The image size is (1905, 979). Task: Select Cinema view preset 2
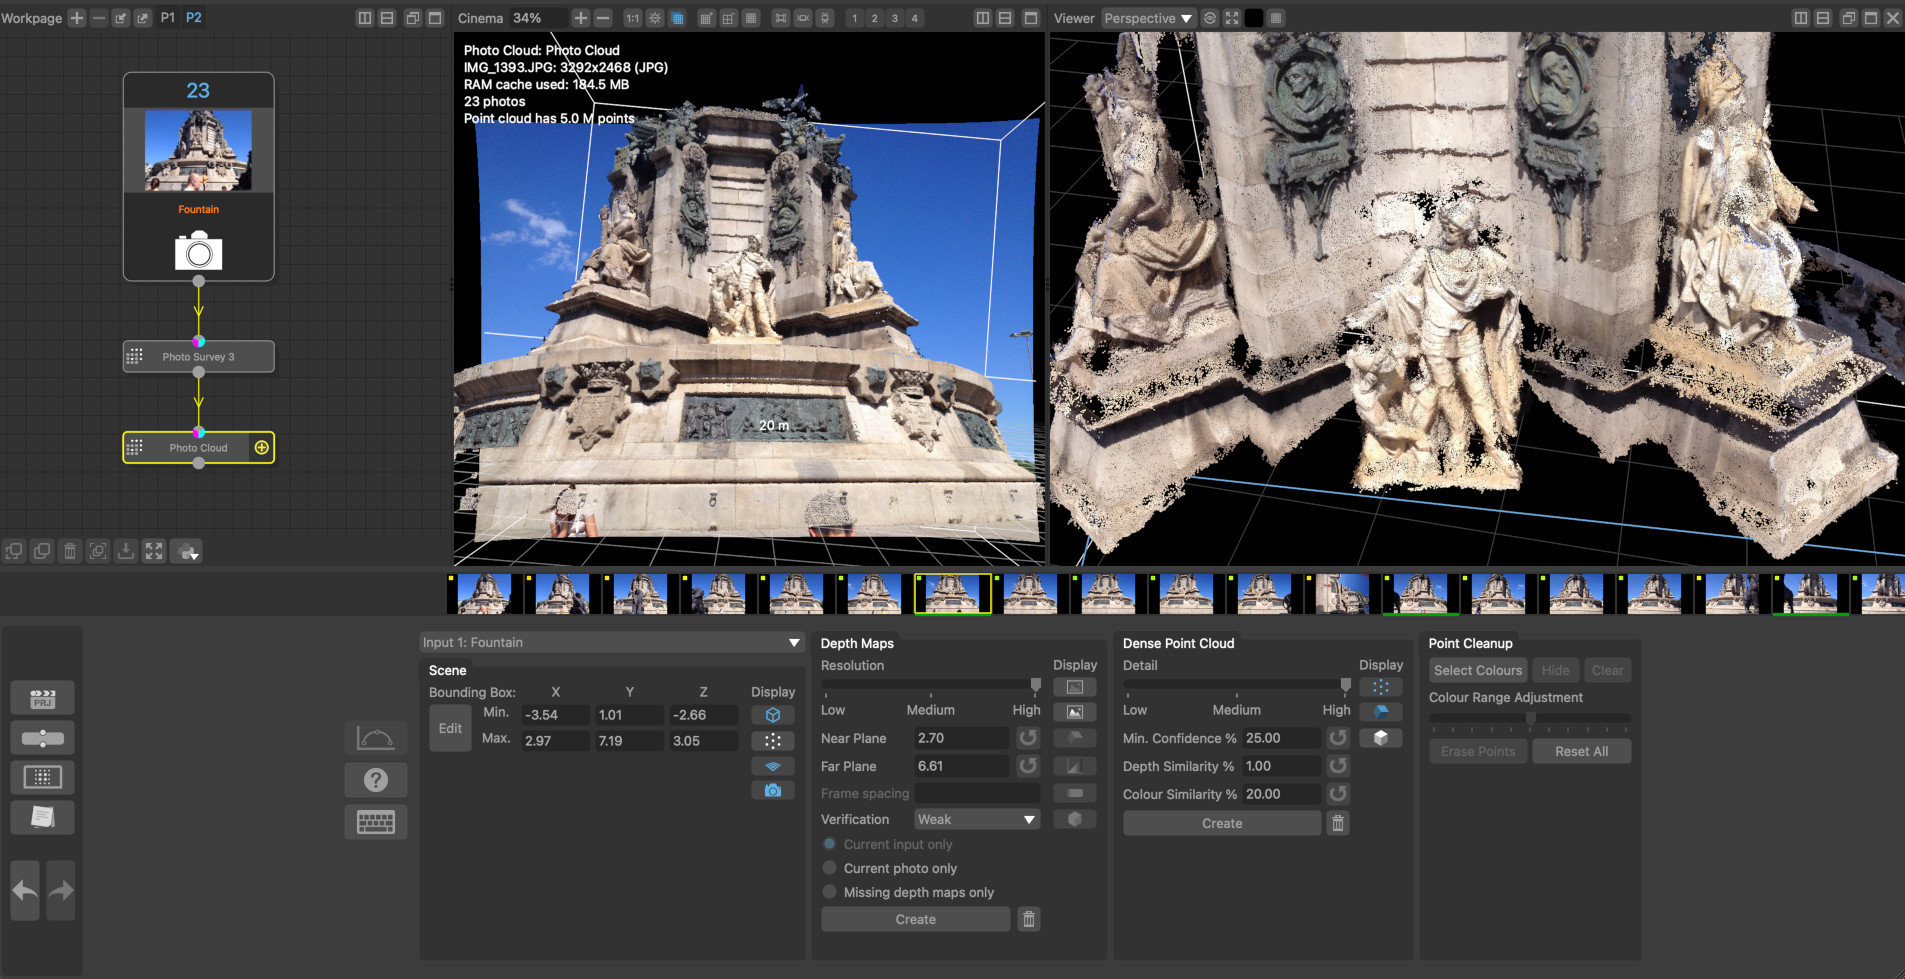(x=874, y=18)
